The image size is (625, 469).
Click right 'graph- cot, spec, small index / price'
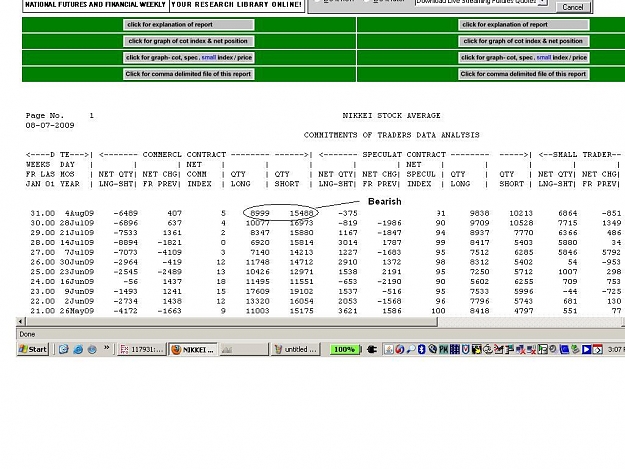(x=523, y=57)
